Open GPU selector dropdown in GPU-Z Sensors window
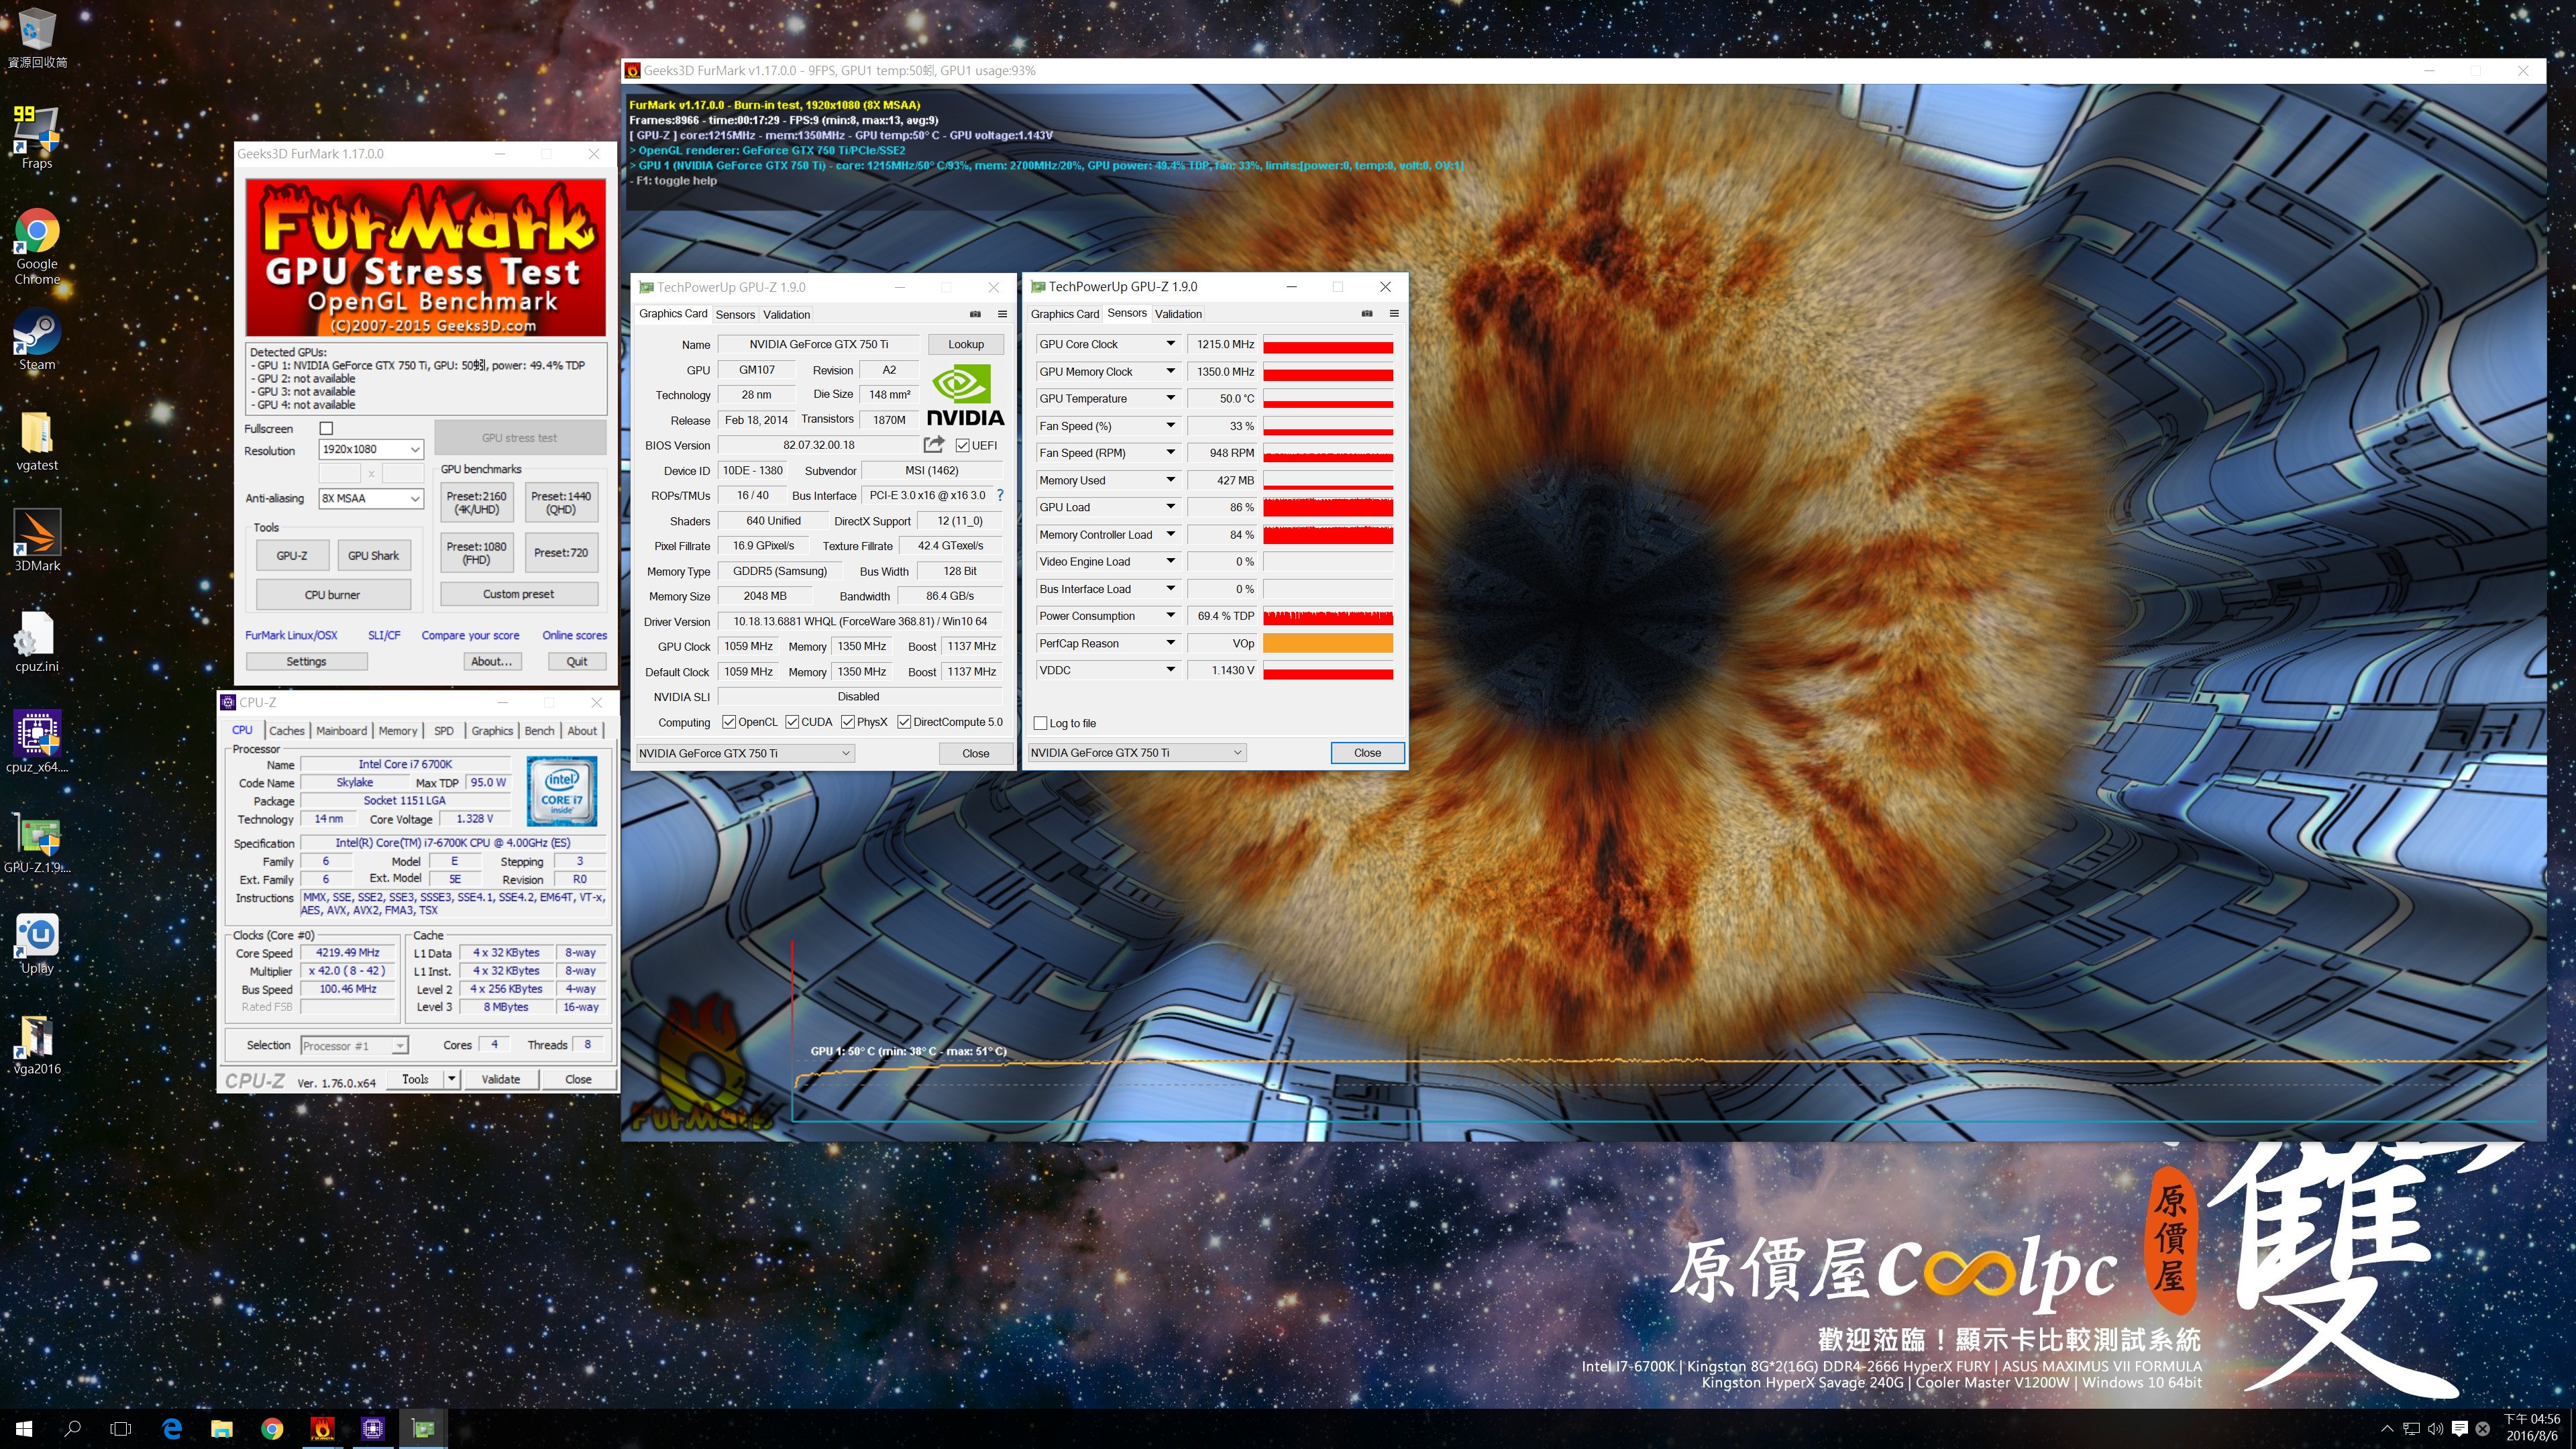The image size is (2576, 1449). pyautogui.click(x=1137, y=752)
